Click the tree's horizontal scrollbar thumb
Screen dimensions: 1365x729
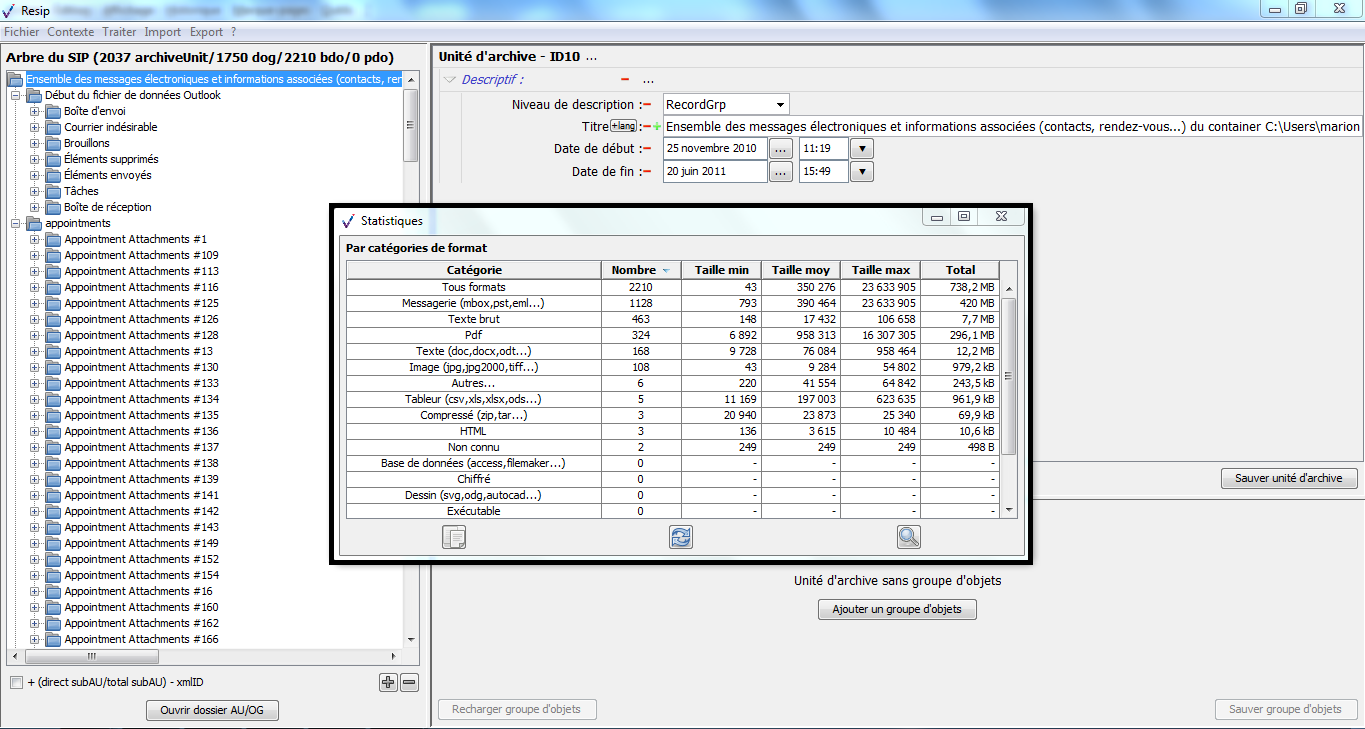coord(92,657)
